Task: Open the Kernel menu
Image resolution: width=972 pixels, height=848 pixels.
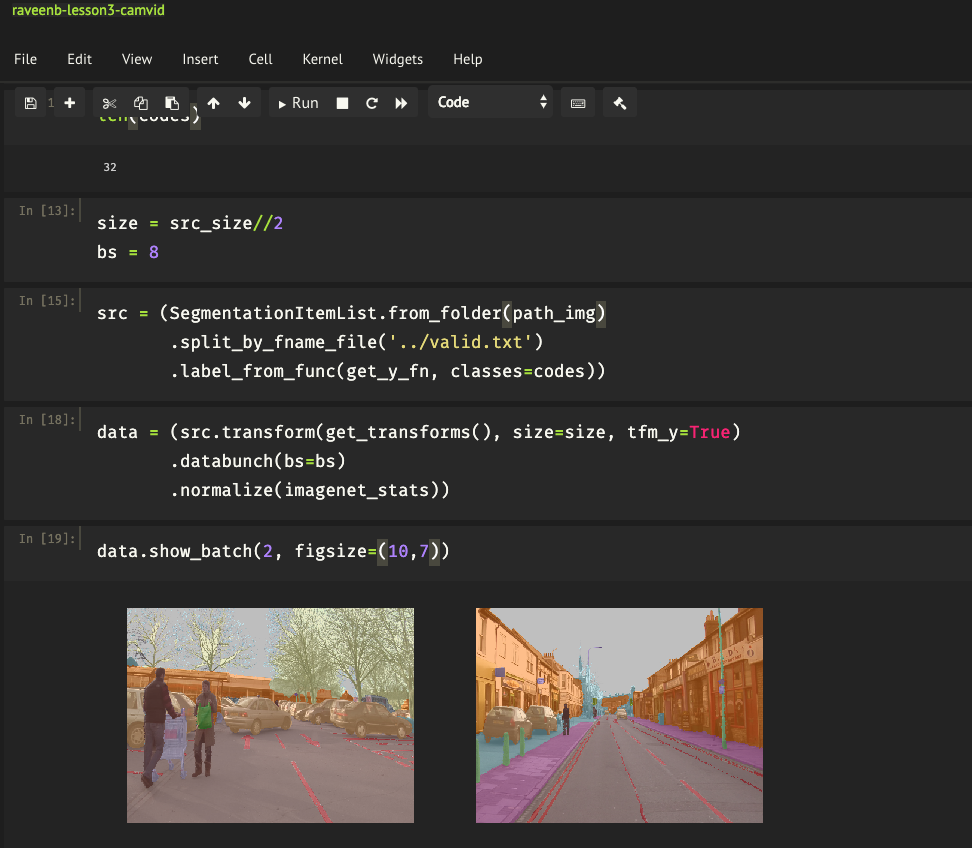Action: pos(322,59)
